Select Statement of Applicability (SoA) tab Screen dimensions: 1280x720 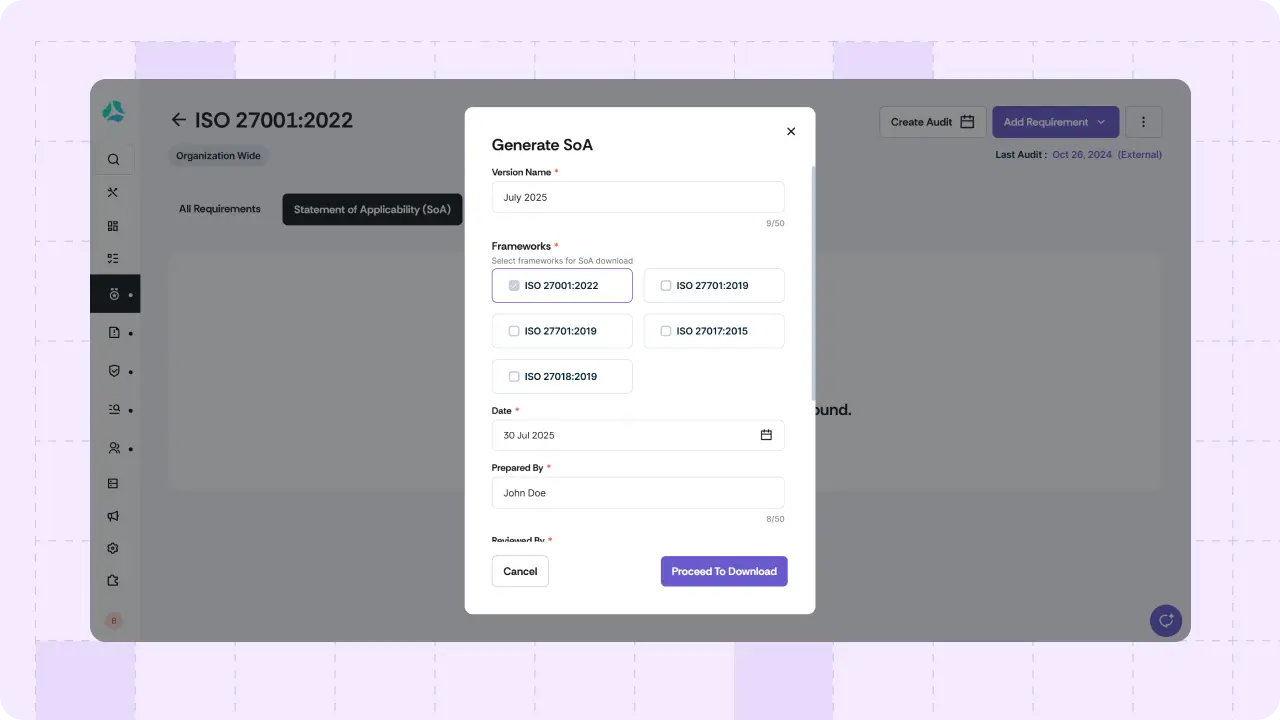point(372,209)
